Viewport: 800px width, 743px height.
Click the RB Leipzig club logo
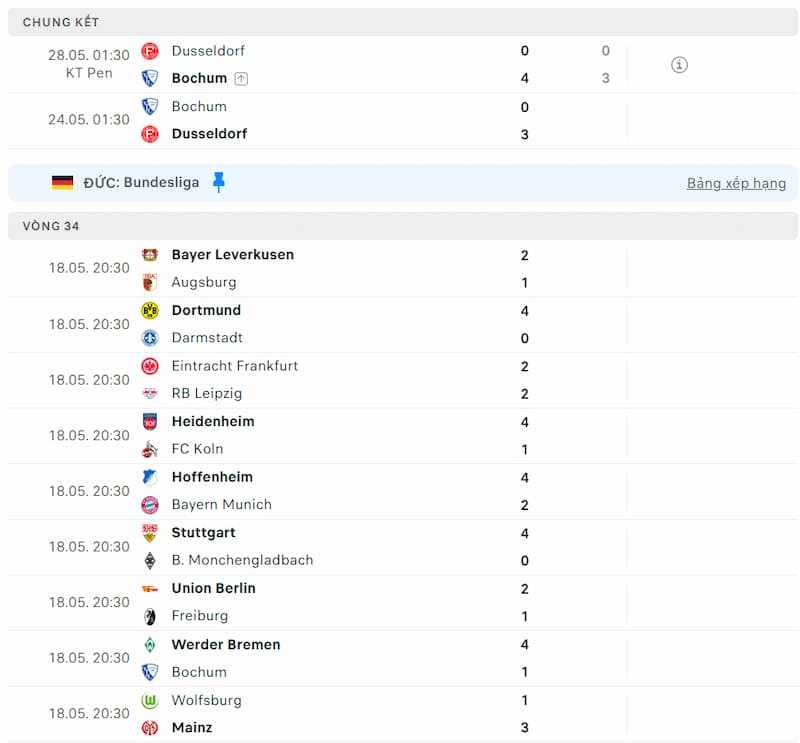pos(150,394)
